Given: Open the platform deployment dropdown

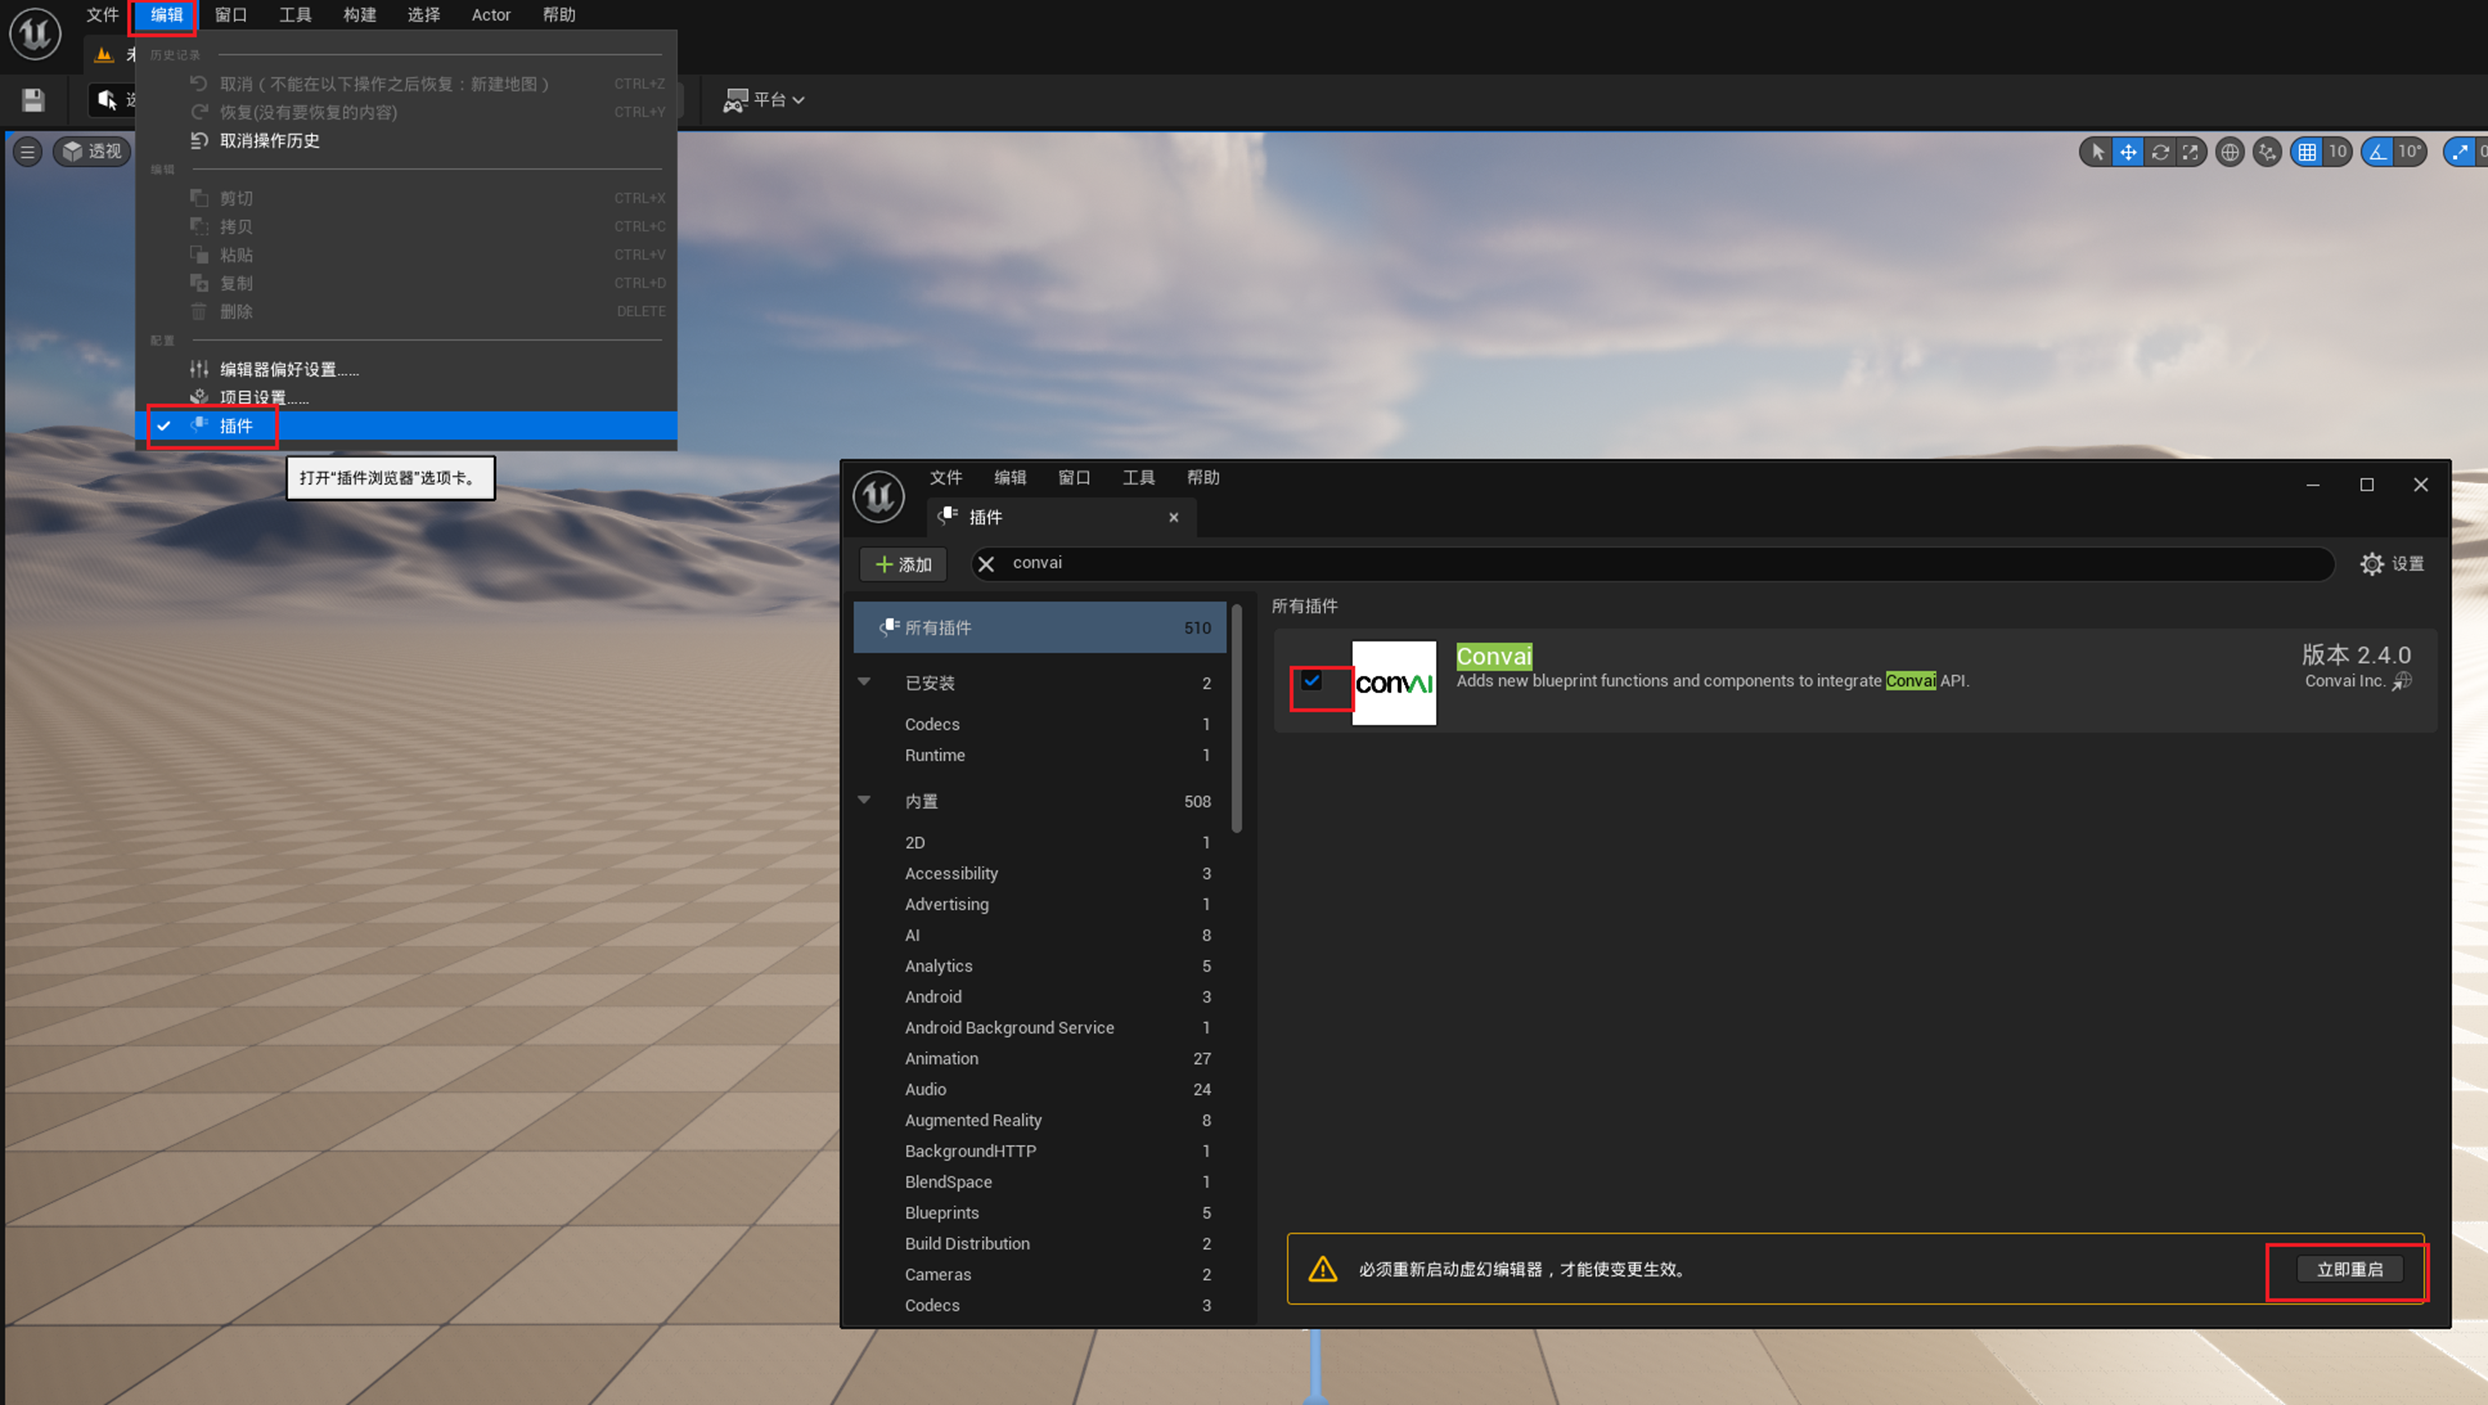Looking at the screenshot, I should pyautogui.click(x=766, y=99).
